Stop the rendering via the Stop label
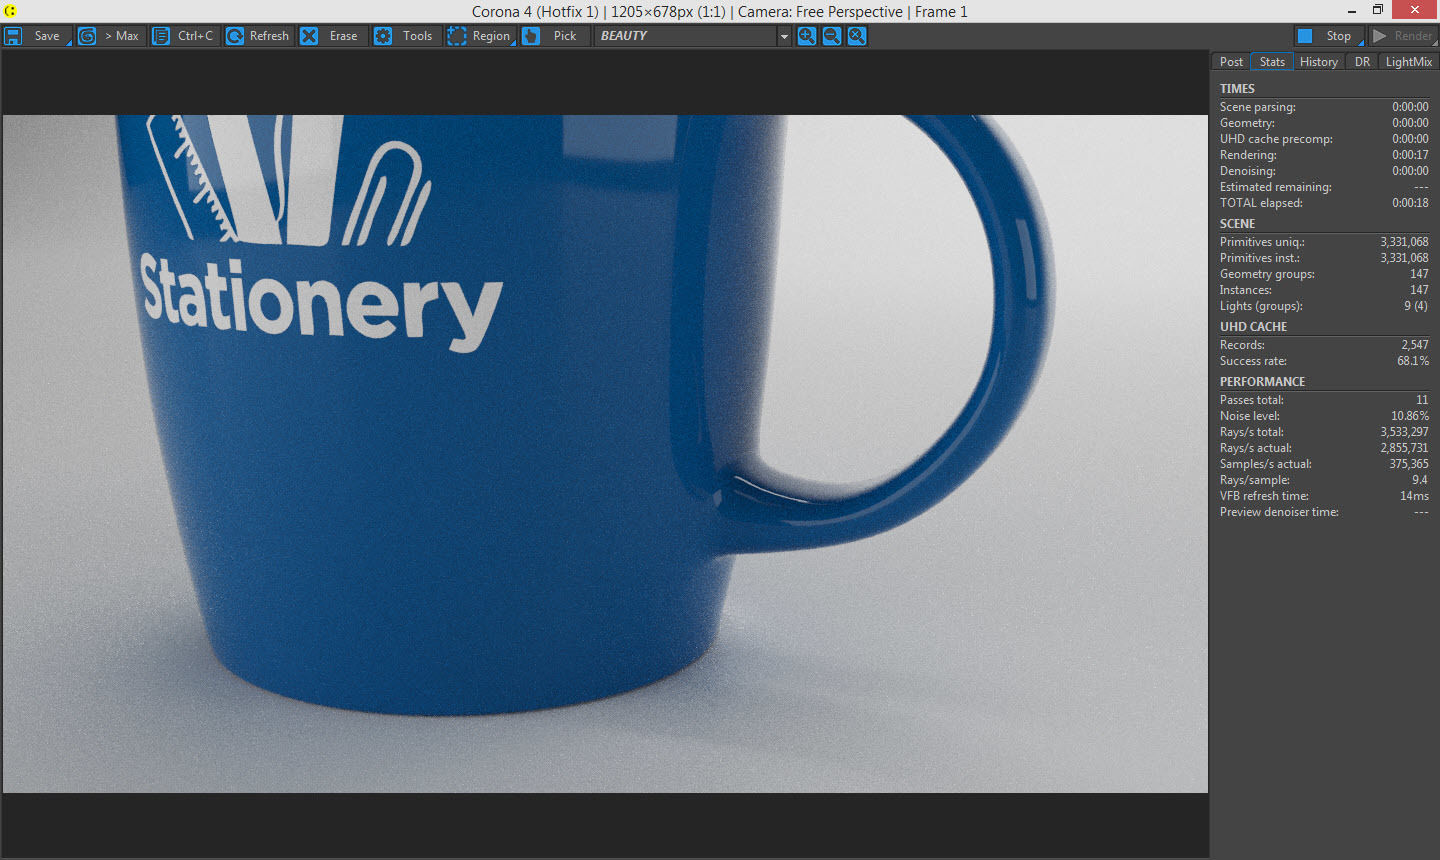1440x860 pixels. pyautogui.click(x=1339, y=36)
